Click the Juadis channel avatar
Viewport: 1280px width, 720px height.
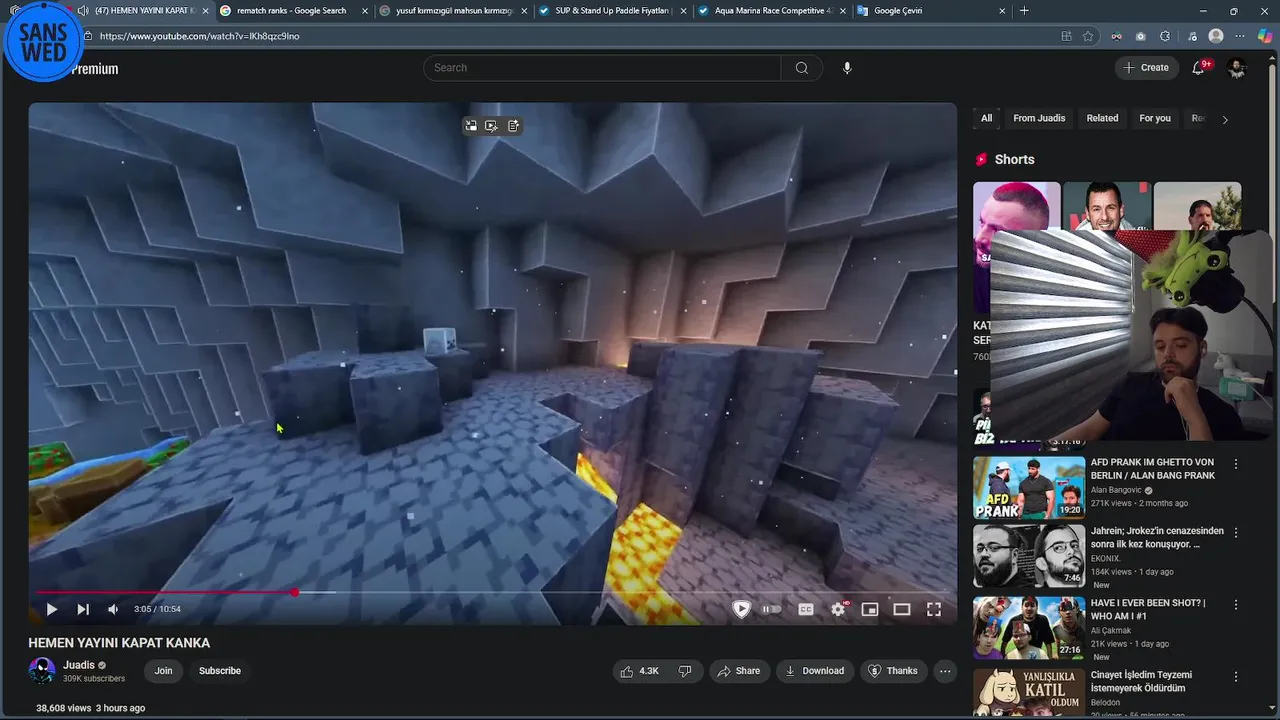pyautogui.click(x=42, y=670)
